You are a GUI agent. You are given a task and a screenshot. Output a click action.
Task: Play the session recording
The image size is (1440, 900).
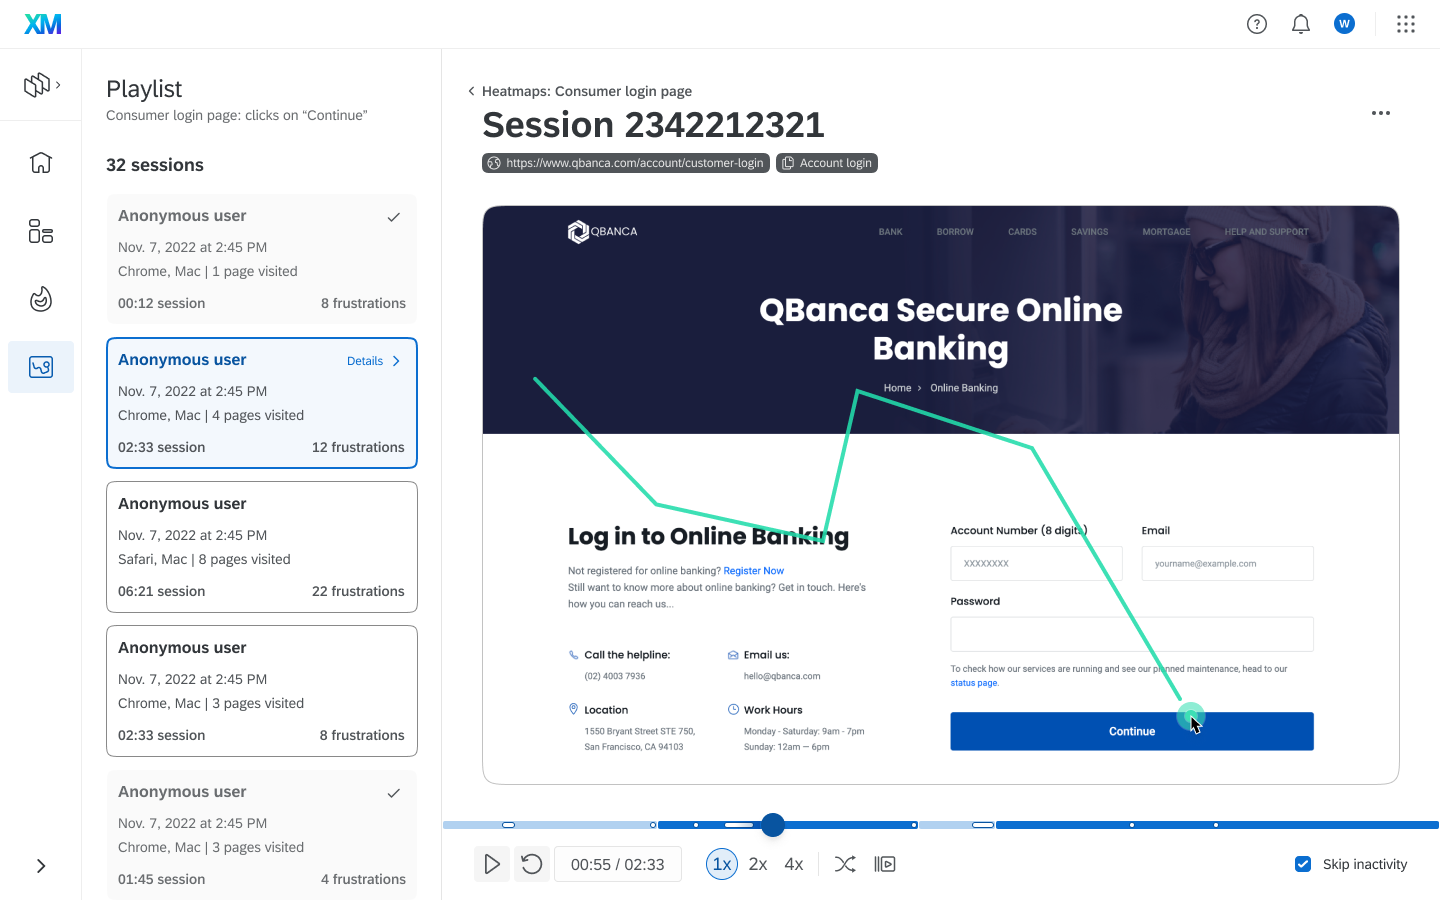(491, 864)
